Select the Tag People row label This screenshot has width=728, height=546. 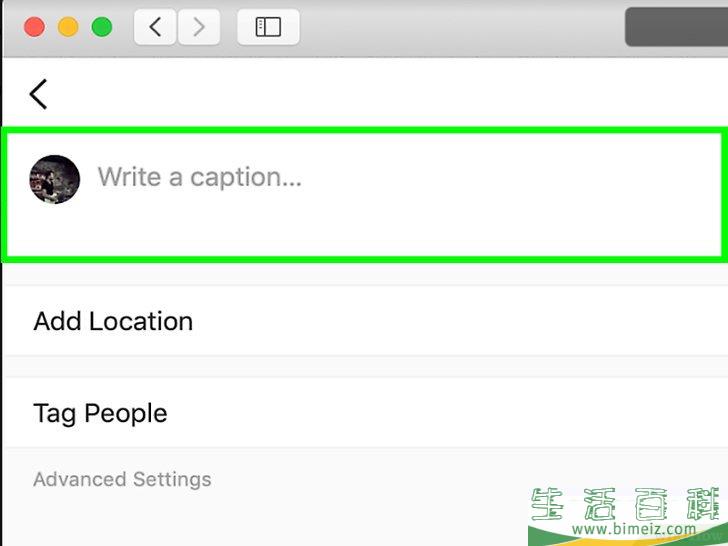pyautogui.click(x=100, y=413)
